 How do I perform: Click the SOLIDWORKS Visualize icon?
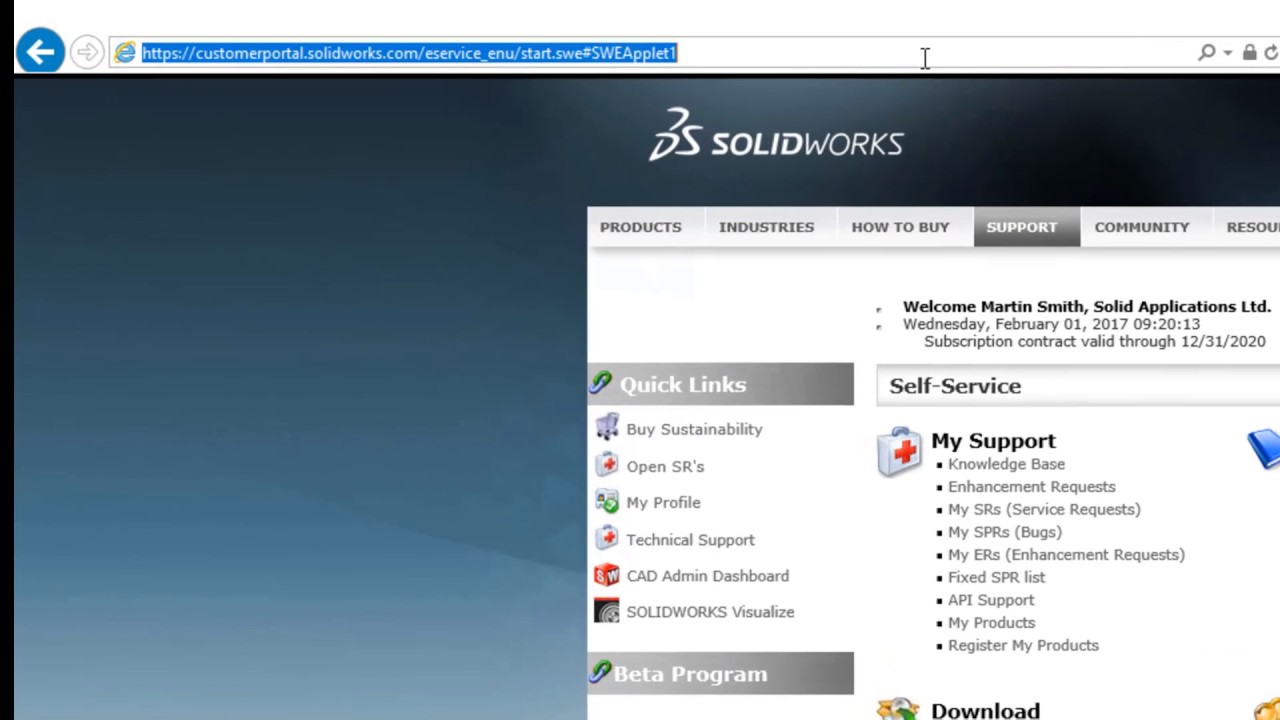tap(607, 611)
